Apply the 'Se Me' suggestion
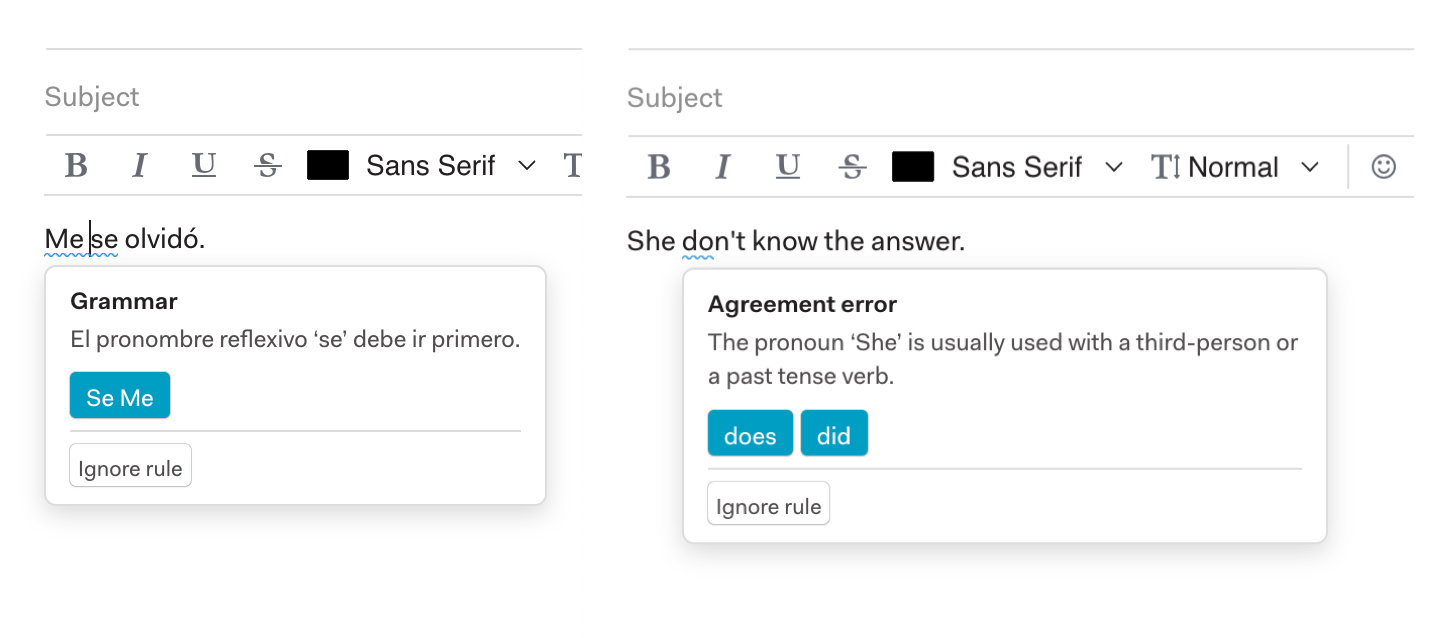Viewport: 1456px width, 638px height. [x=120, y=396]
